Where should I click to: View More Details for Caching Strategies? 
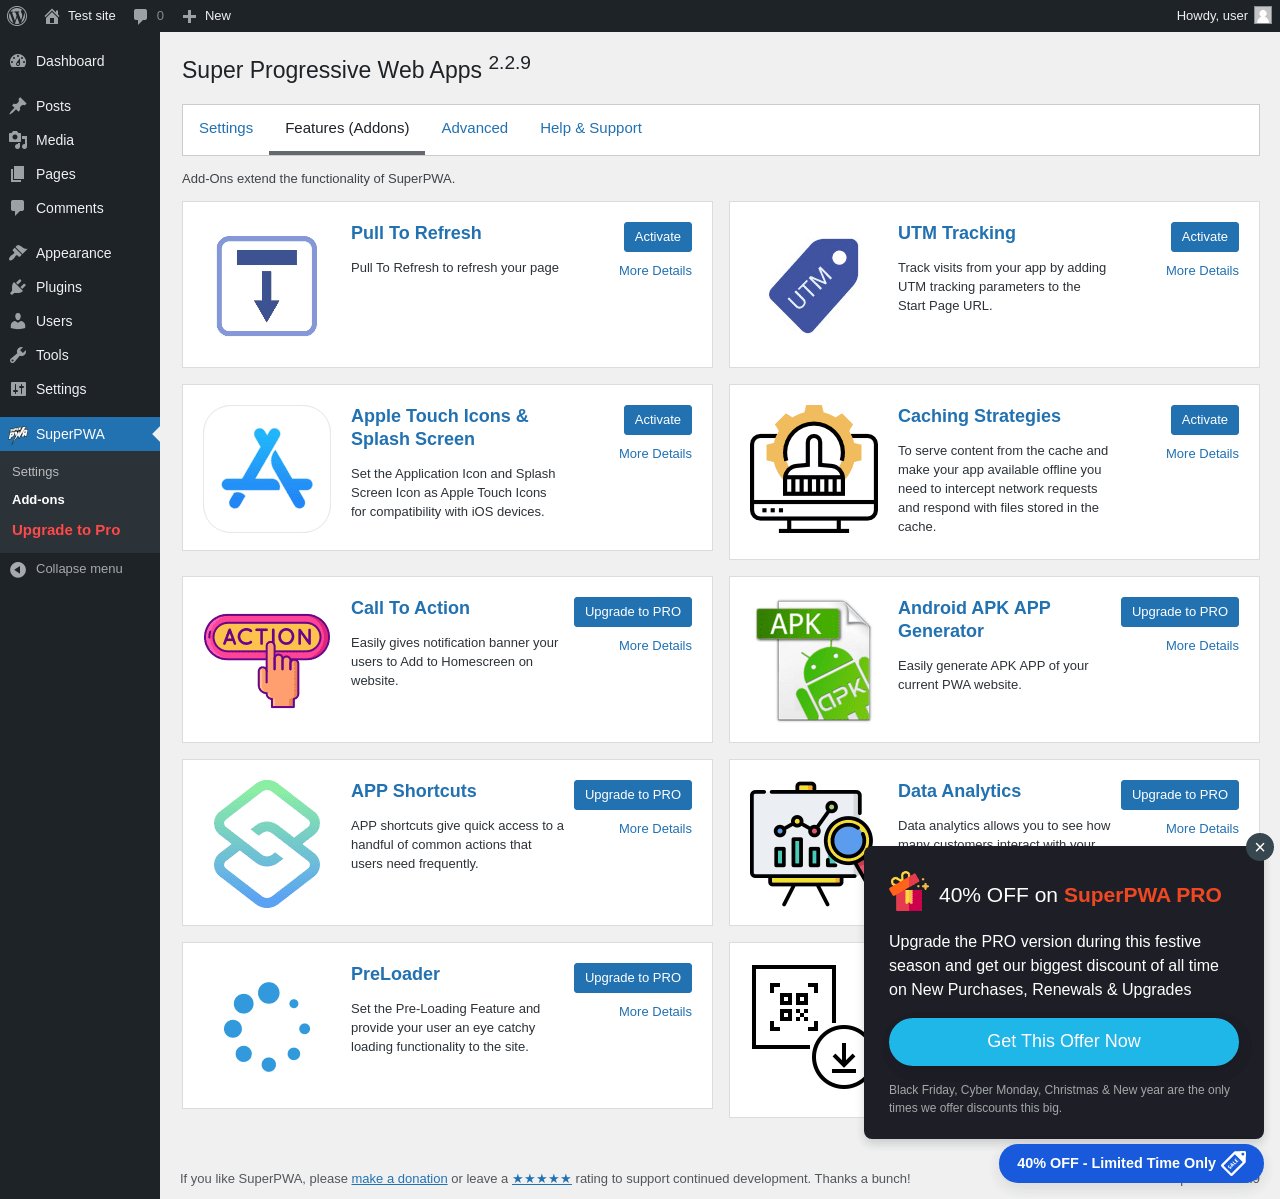pos(1202,454)
